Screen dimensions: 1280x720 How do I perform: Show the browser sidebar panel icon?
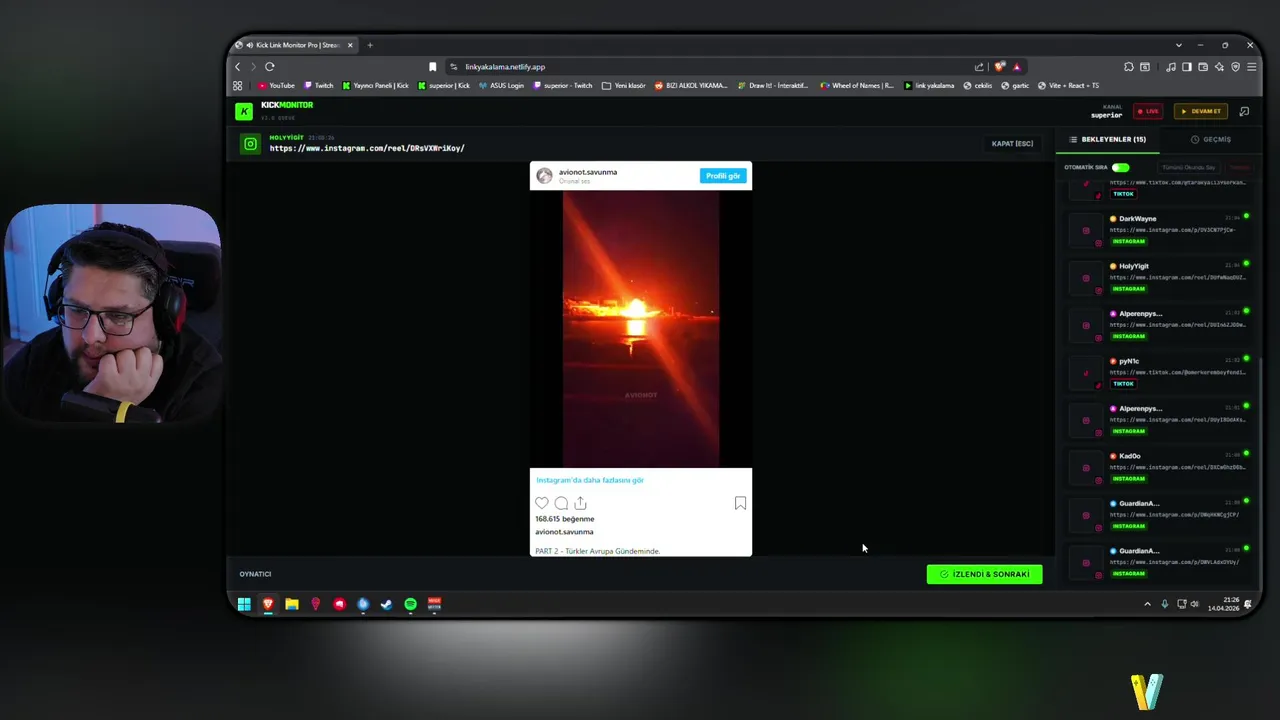pos(1187,67)
